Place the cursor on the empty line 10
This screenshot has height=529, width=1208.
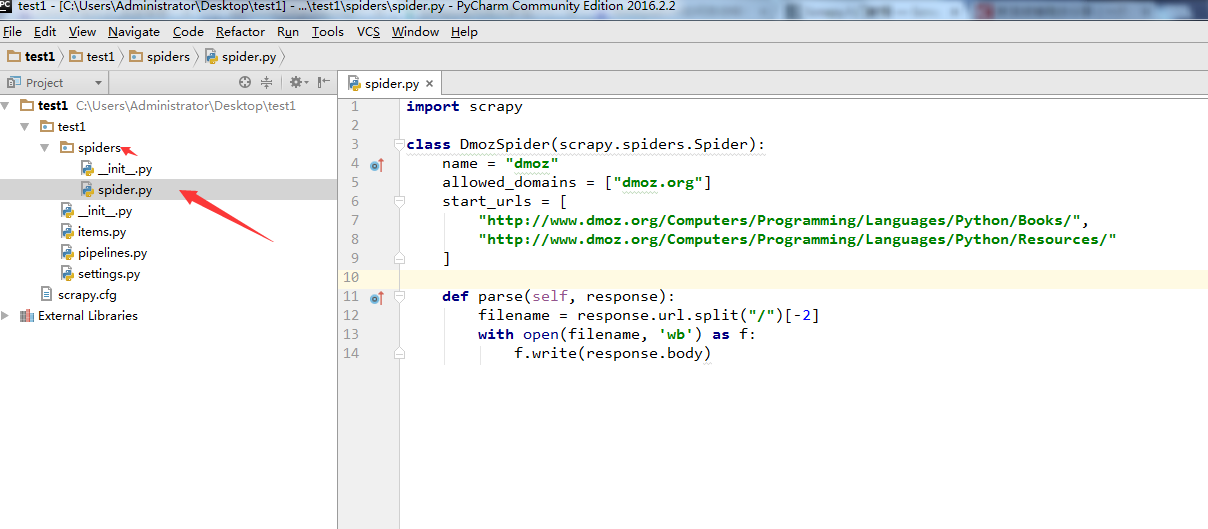point(803,277)
